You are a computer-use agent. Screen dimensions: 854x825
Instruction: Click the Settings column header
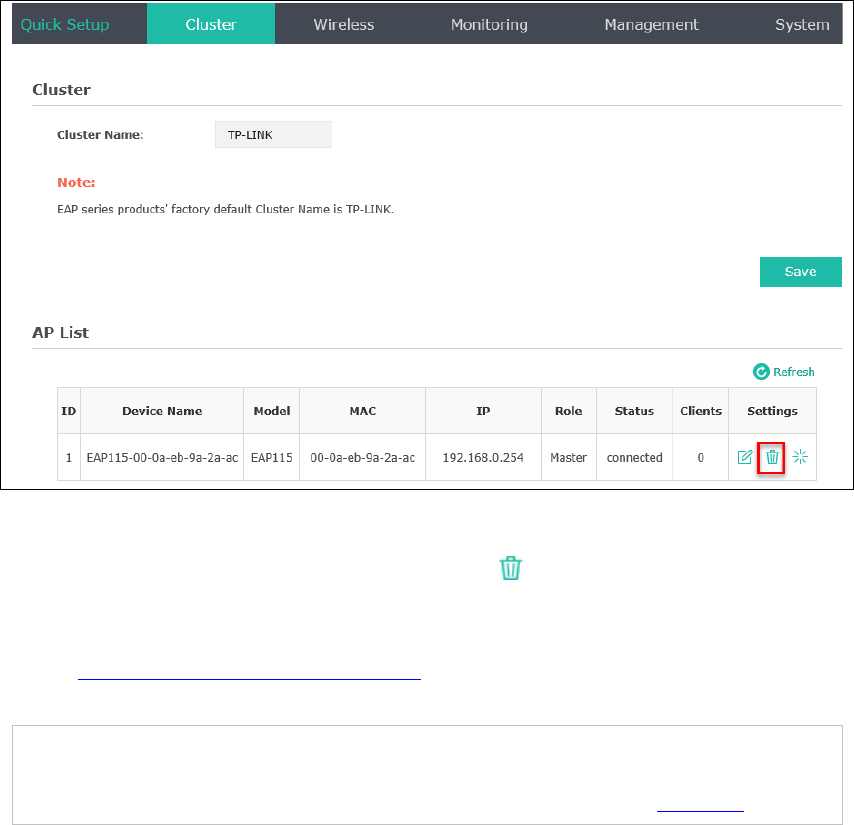point(772,411)
